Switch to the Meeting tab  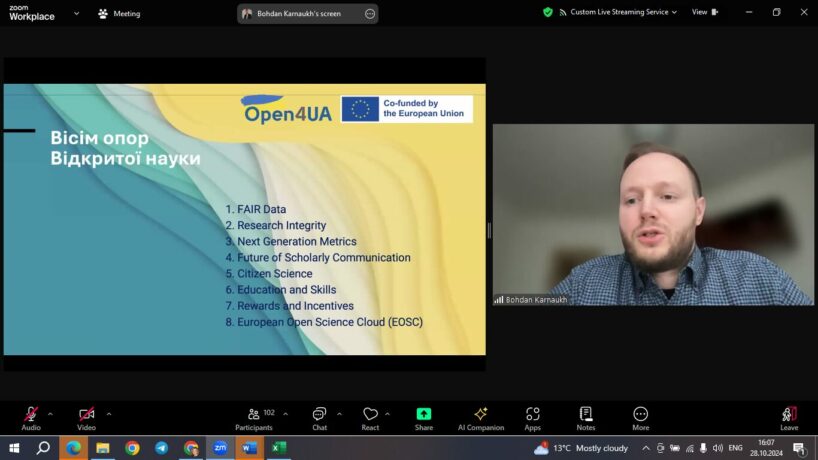pos(119,13)
